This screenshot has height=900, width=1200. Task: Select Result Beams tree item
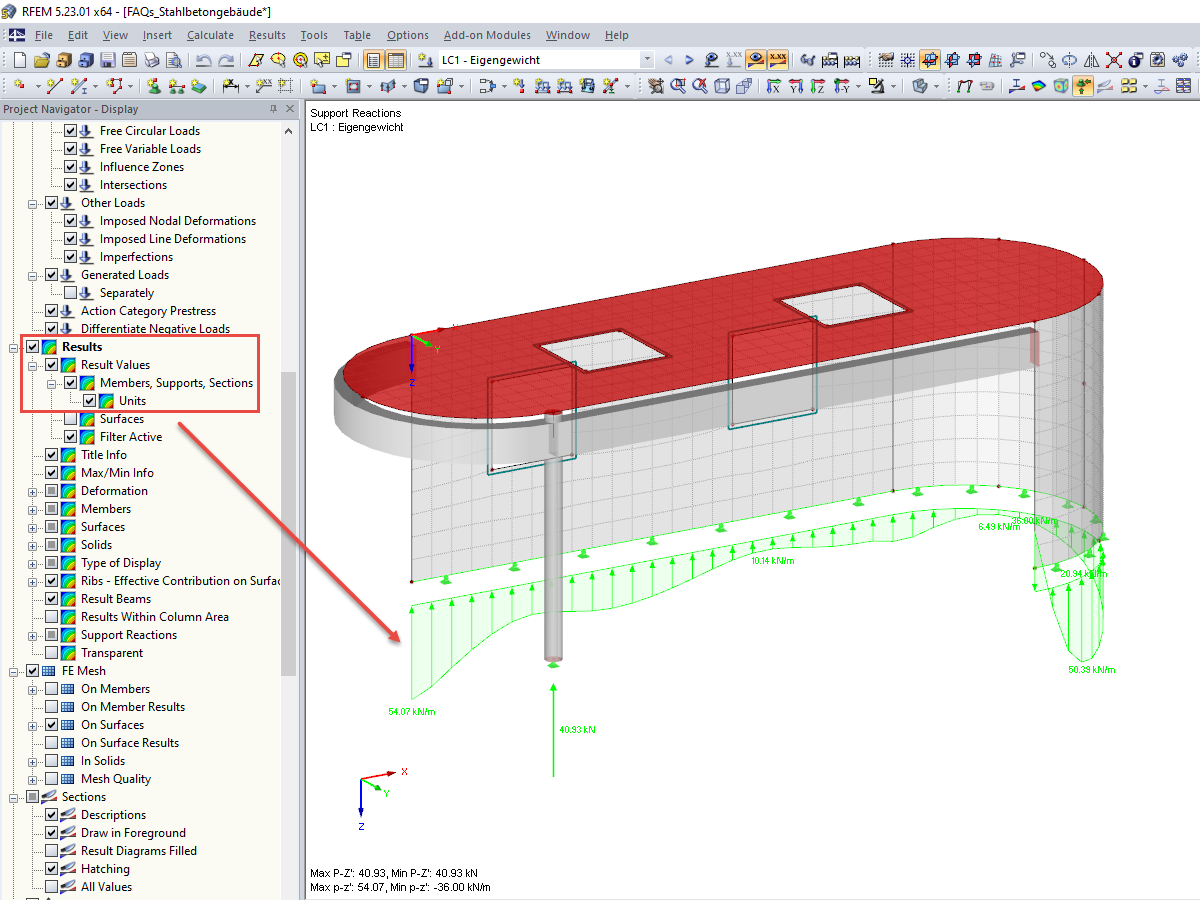coord(116,599)
